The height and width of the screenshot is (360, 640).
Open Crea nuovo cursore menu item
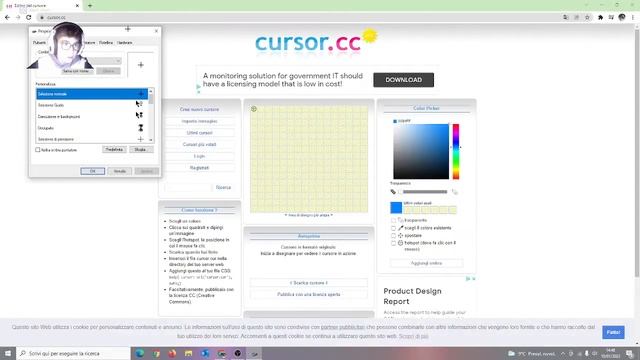[200, 109]
